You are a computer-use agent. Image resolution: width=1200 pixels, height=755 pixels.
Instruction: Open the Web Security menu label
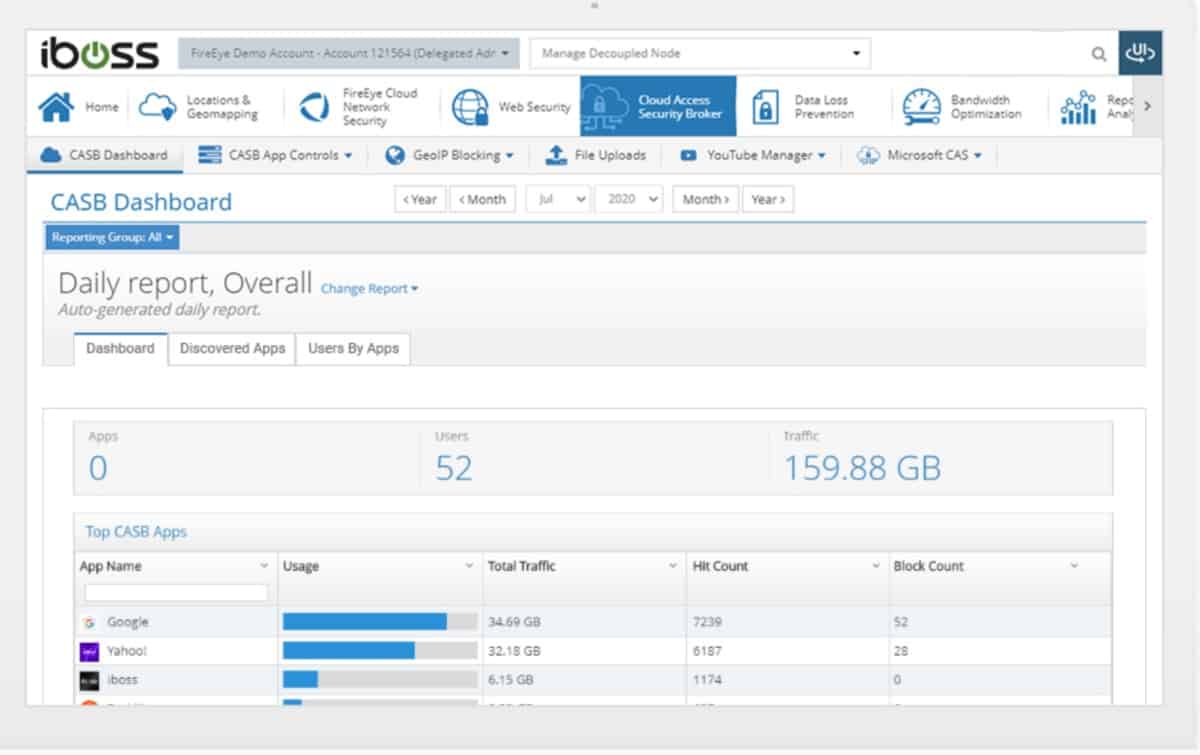pos(535,107)
